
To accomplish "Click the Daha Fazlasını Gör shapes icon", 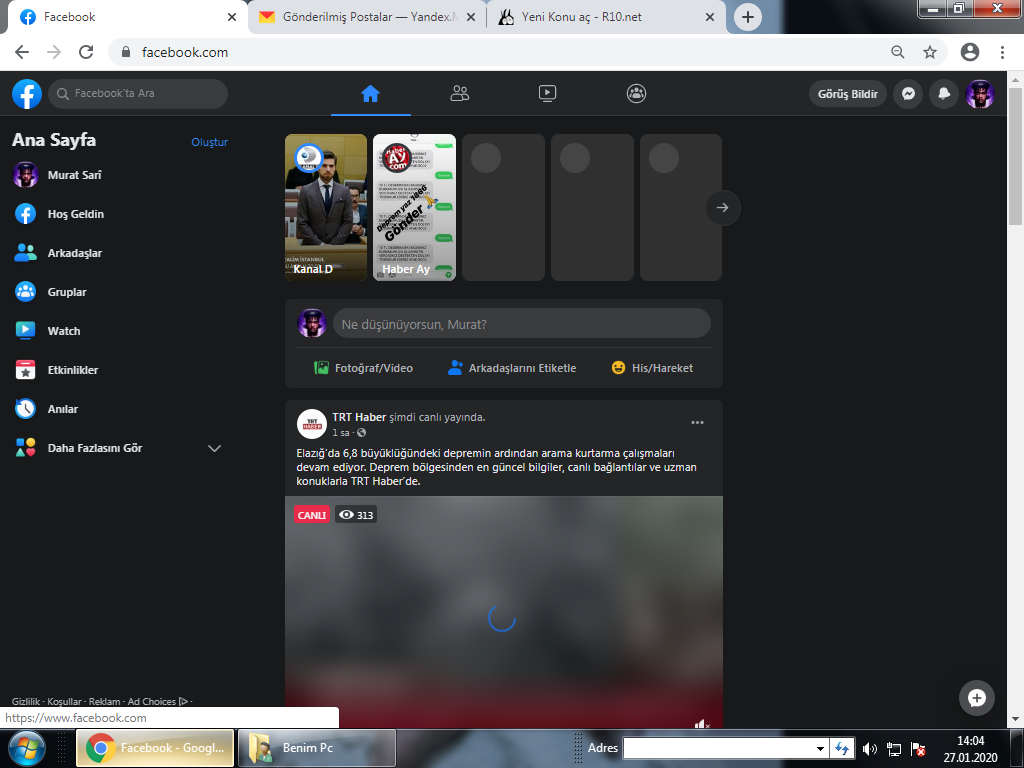I will tap(25, 448).
